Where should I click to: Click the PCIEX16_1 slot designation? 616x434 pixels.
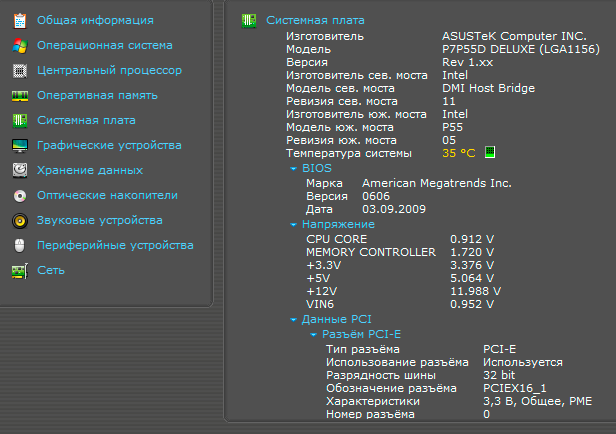click(x=514, y=388)
